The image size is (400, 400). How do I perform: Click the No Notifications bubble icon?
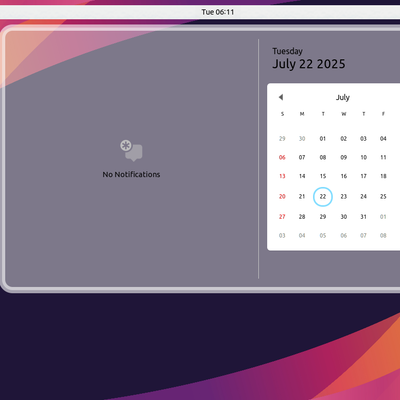[131, 150]
